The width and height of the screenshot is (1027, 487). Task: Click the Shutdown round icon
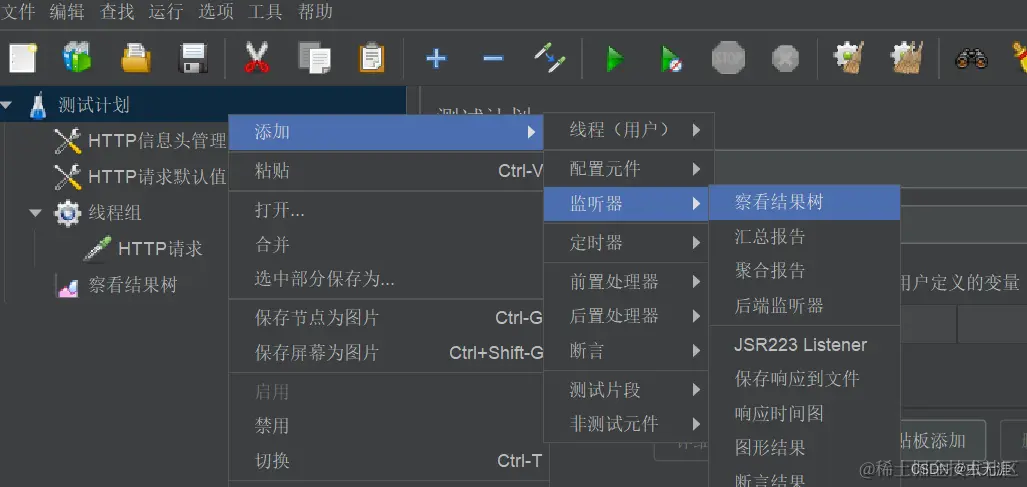pos(785,58)
